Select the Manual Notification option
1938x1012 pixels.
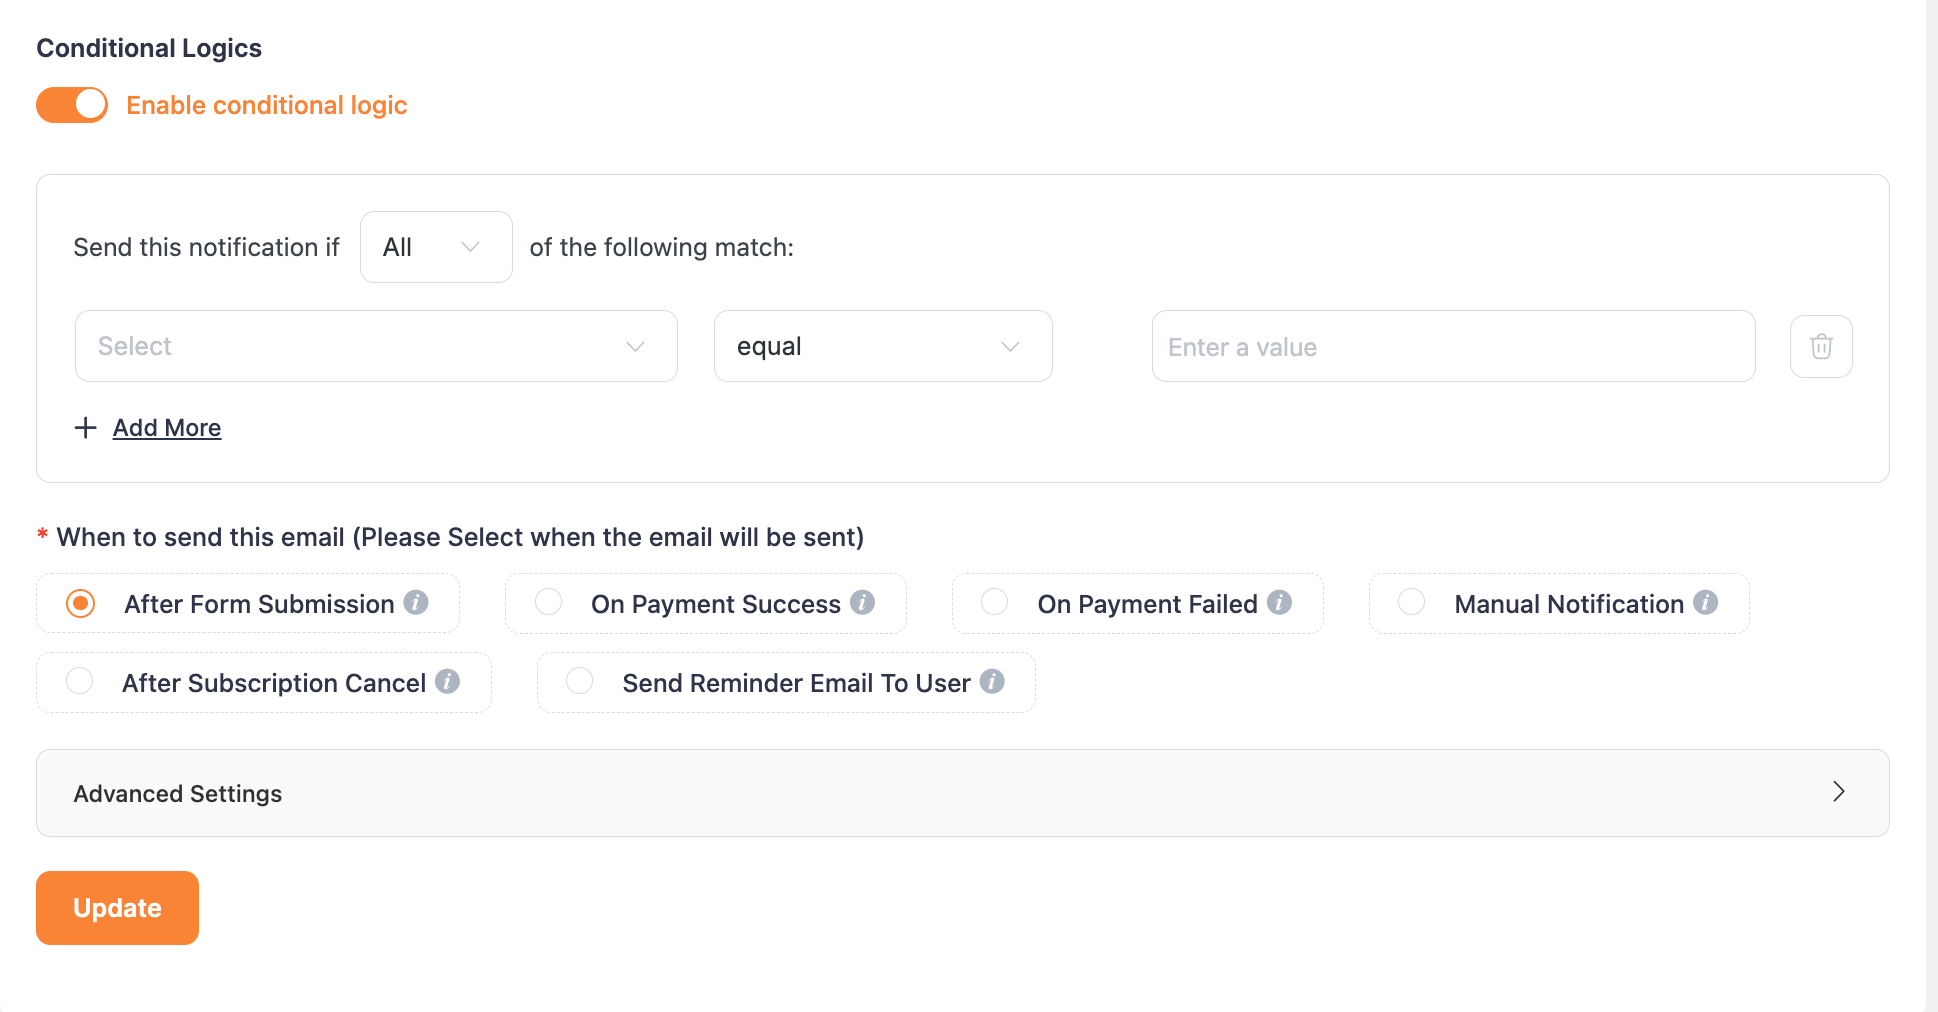[1411, 601]
